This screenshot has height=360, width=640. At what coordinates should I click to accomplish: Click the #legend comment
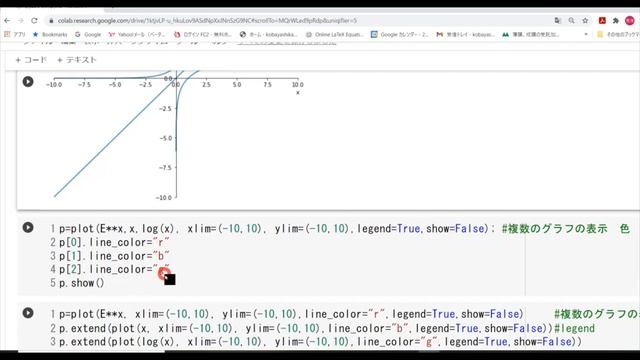tap(574, 328)
